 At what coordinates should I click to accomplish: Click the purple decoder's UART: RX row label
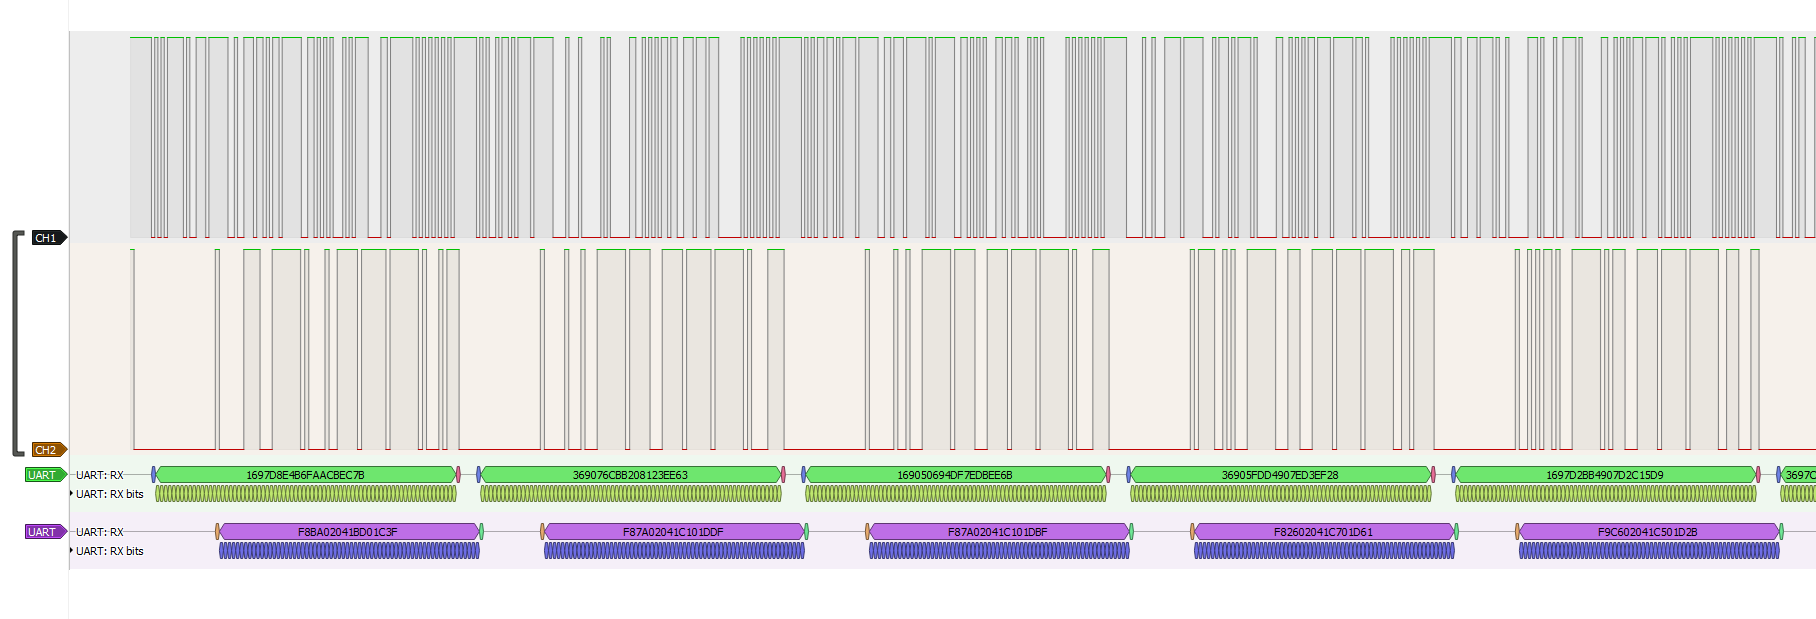[100, 532]
